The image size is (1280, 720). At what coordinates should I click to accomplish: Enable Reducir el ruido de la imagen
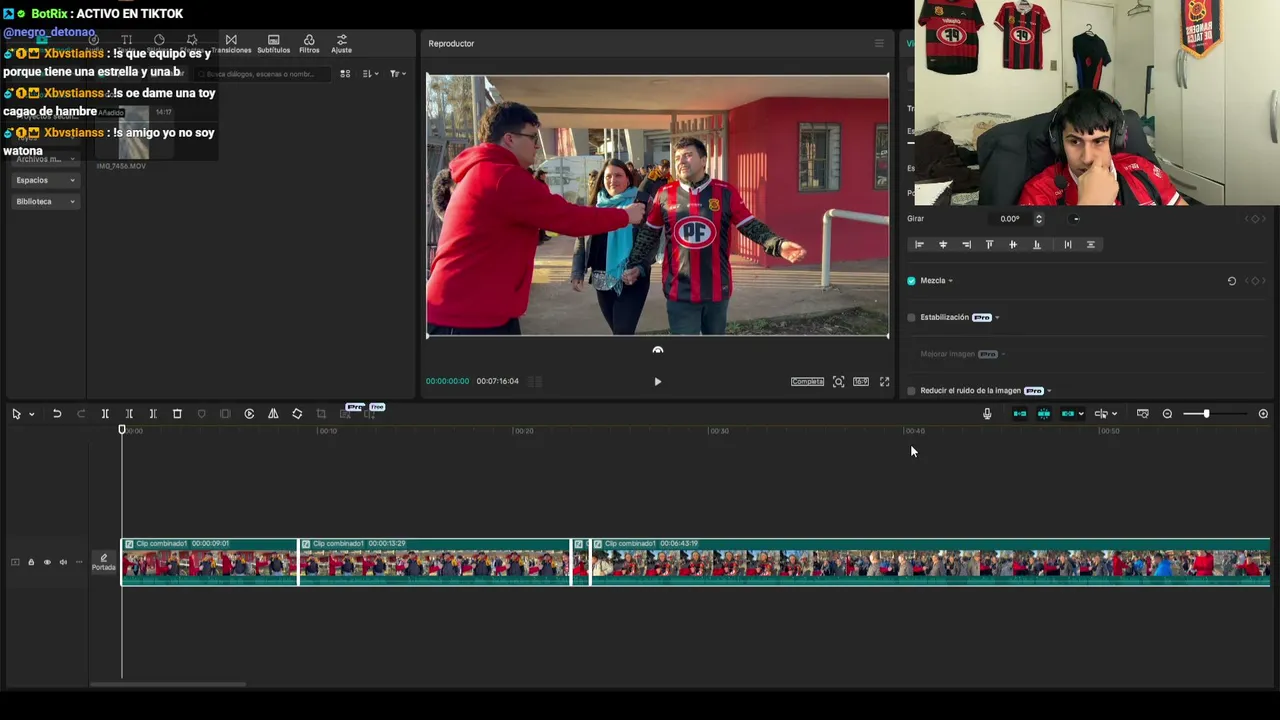[911, 391]
